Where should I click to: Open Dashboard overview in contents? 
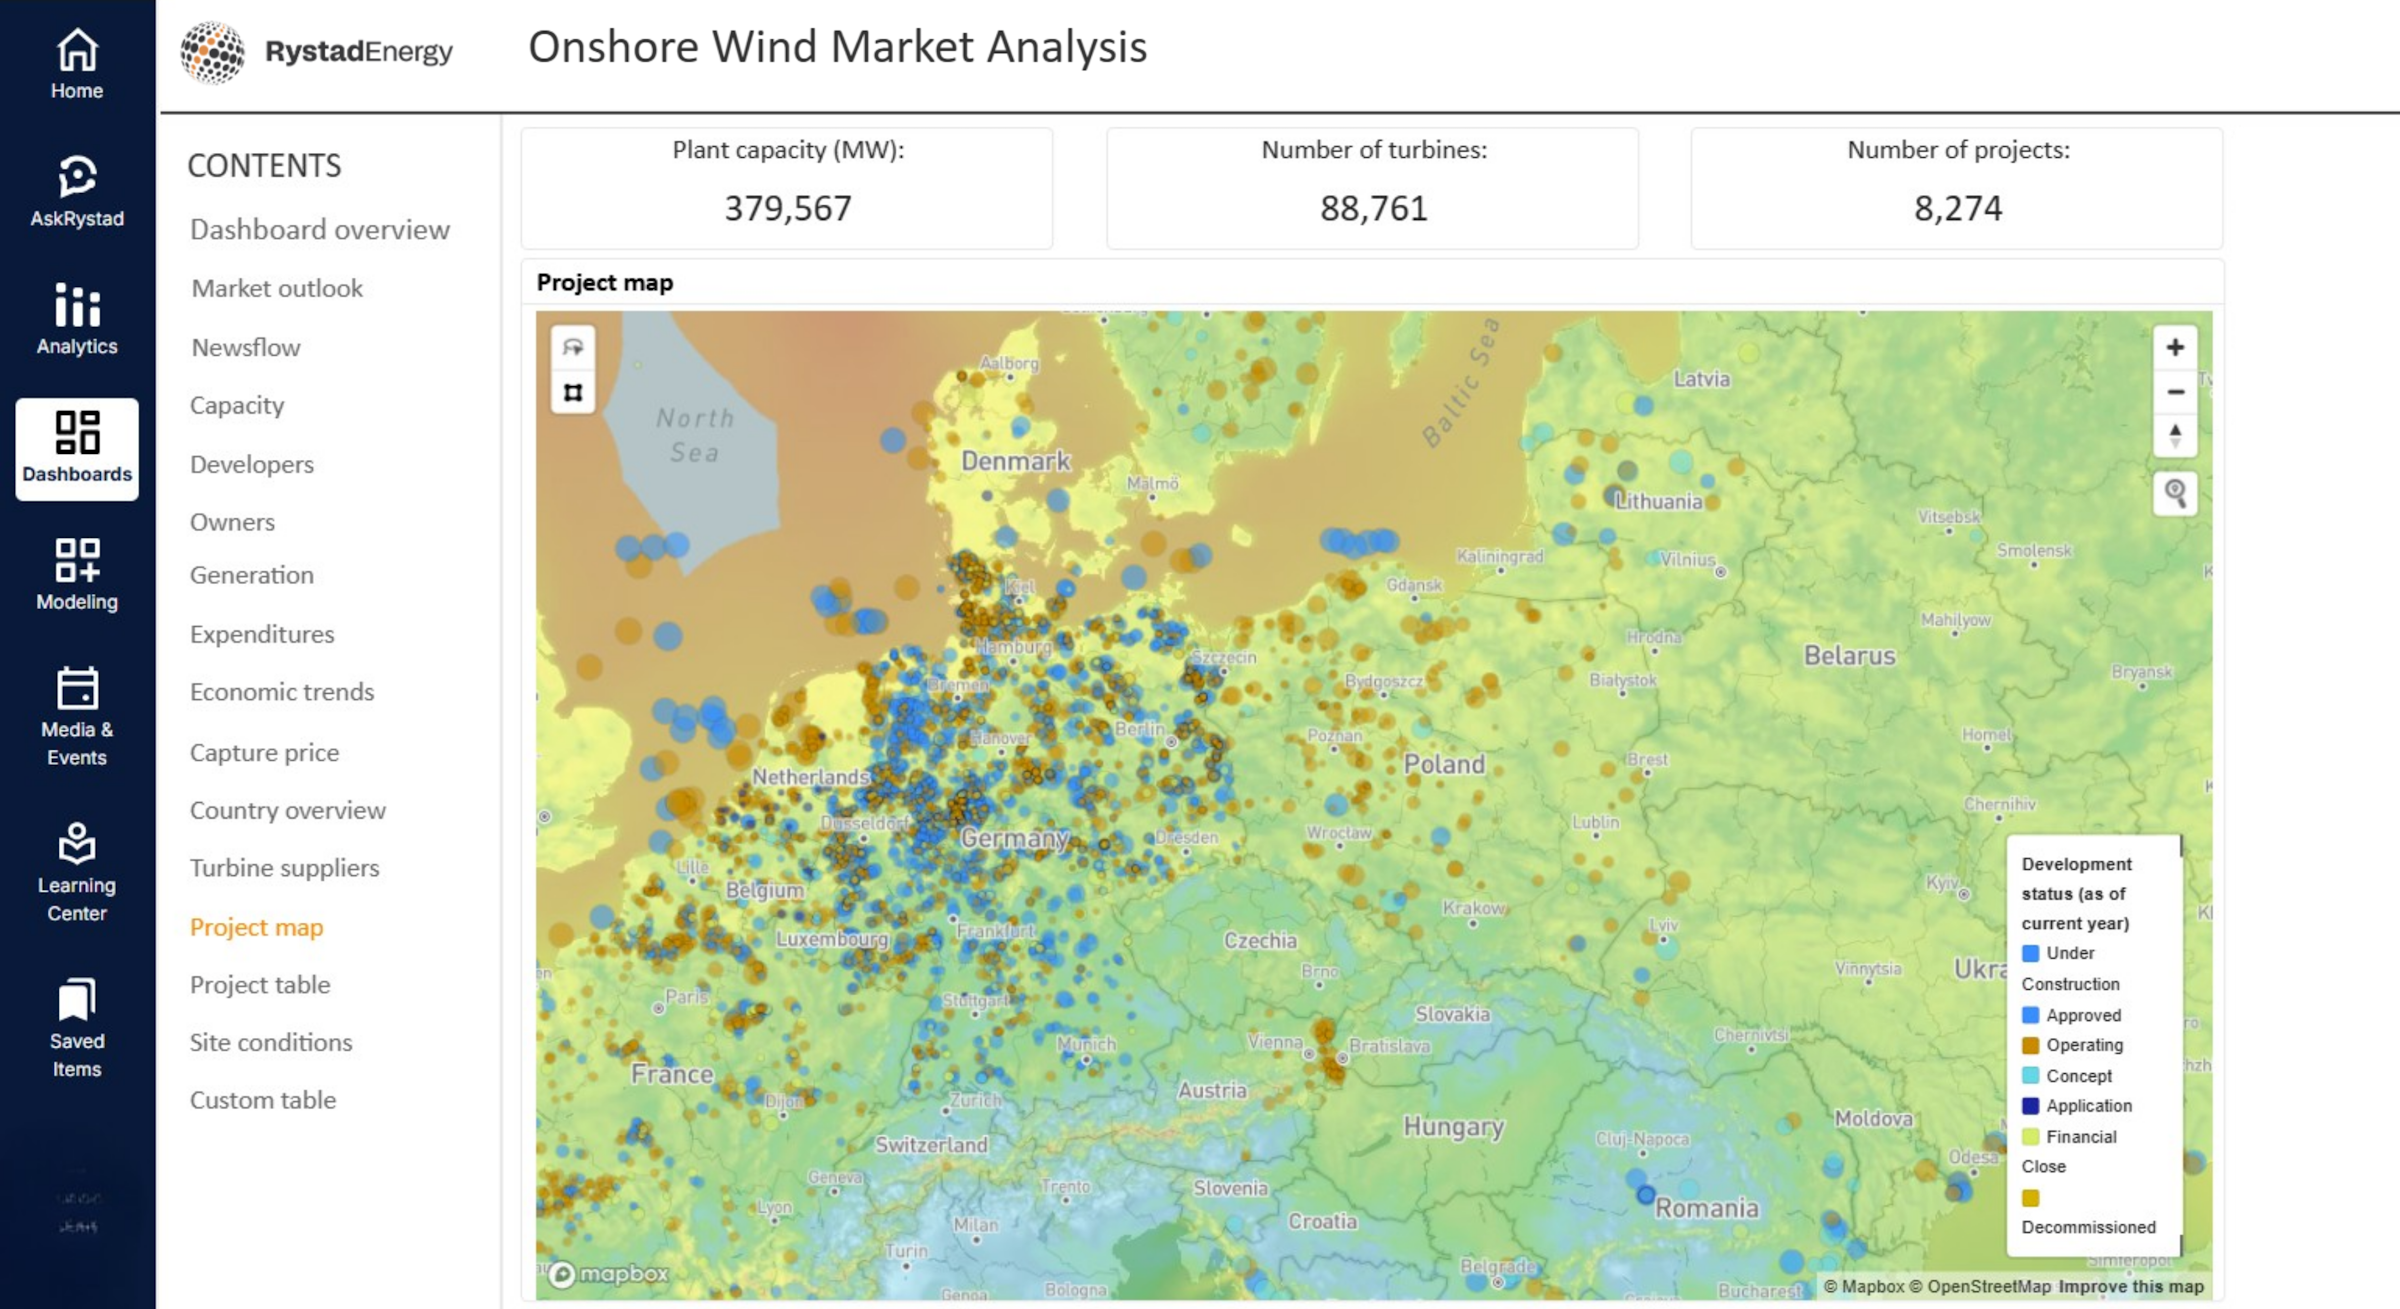[320, 230]
